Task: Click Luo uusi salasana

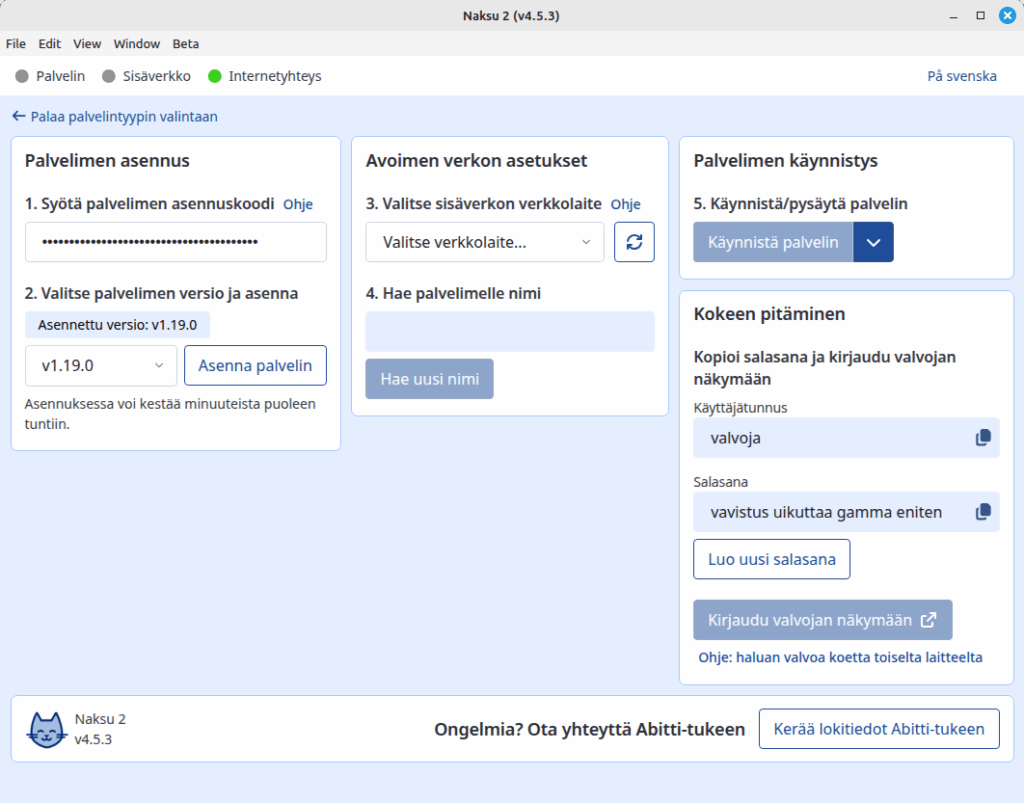Action: tap(771, 559)
